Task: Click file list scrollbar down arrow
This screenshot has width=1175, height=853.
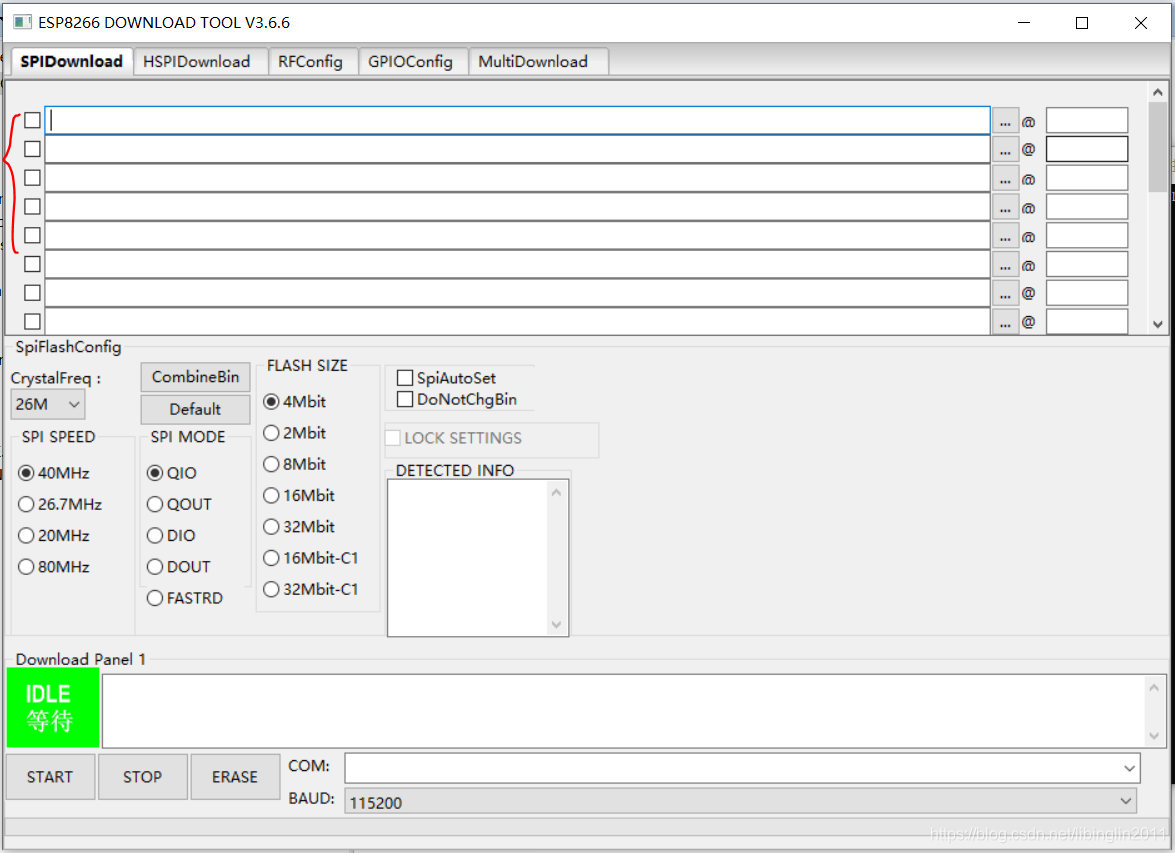Action: coord(1158,325)
